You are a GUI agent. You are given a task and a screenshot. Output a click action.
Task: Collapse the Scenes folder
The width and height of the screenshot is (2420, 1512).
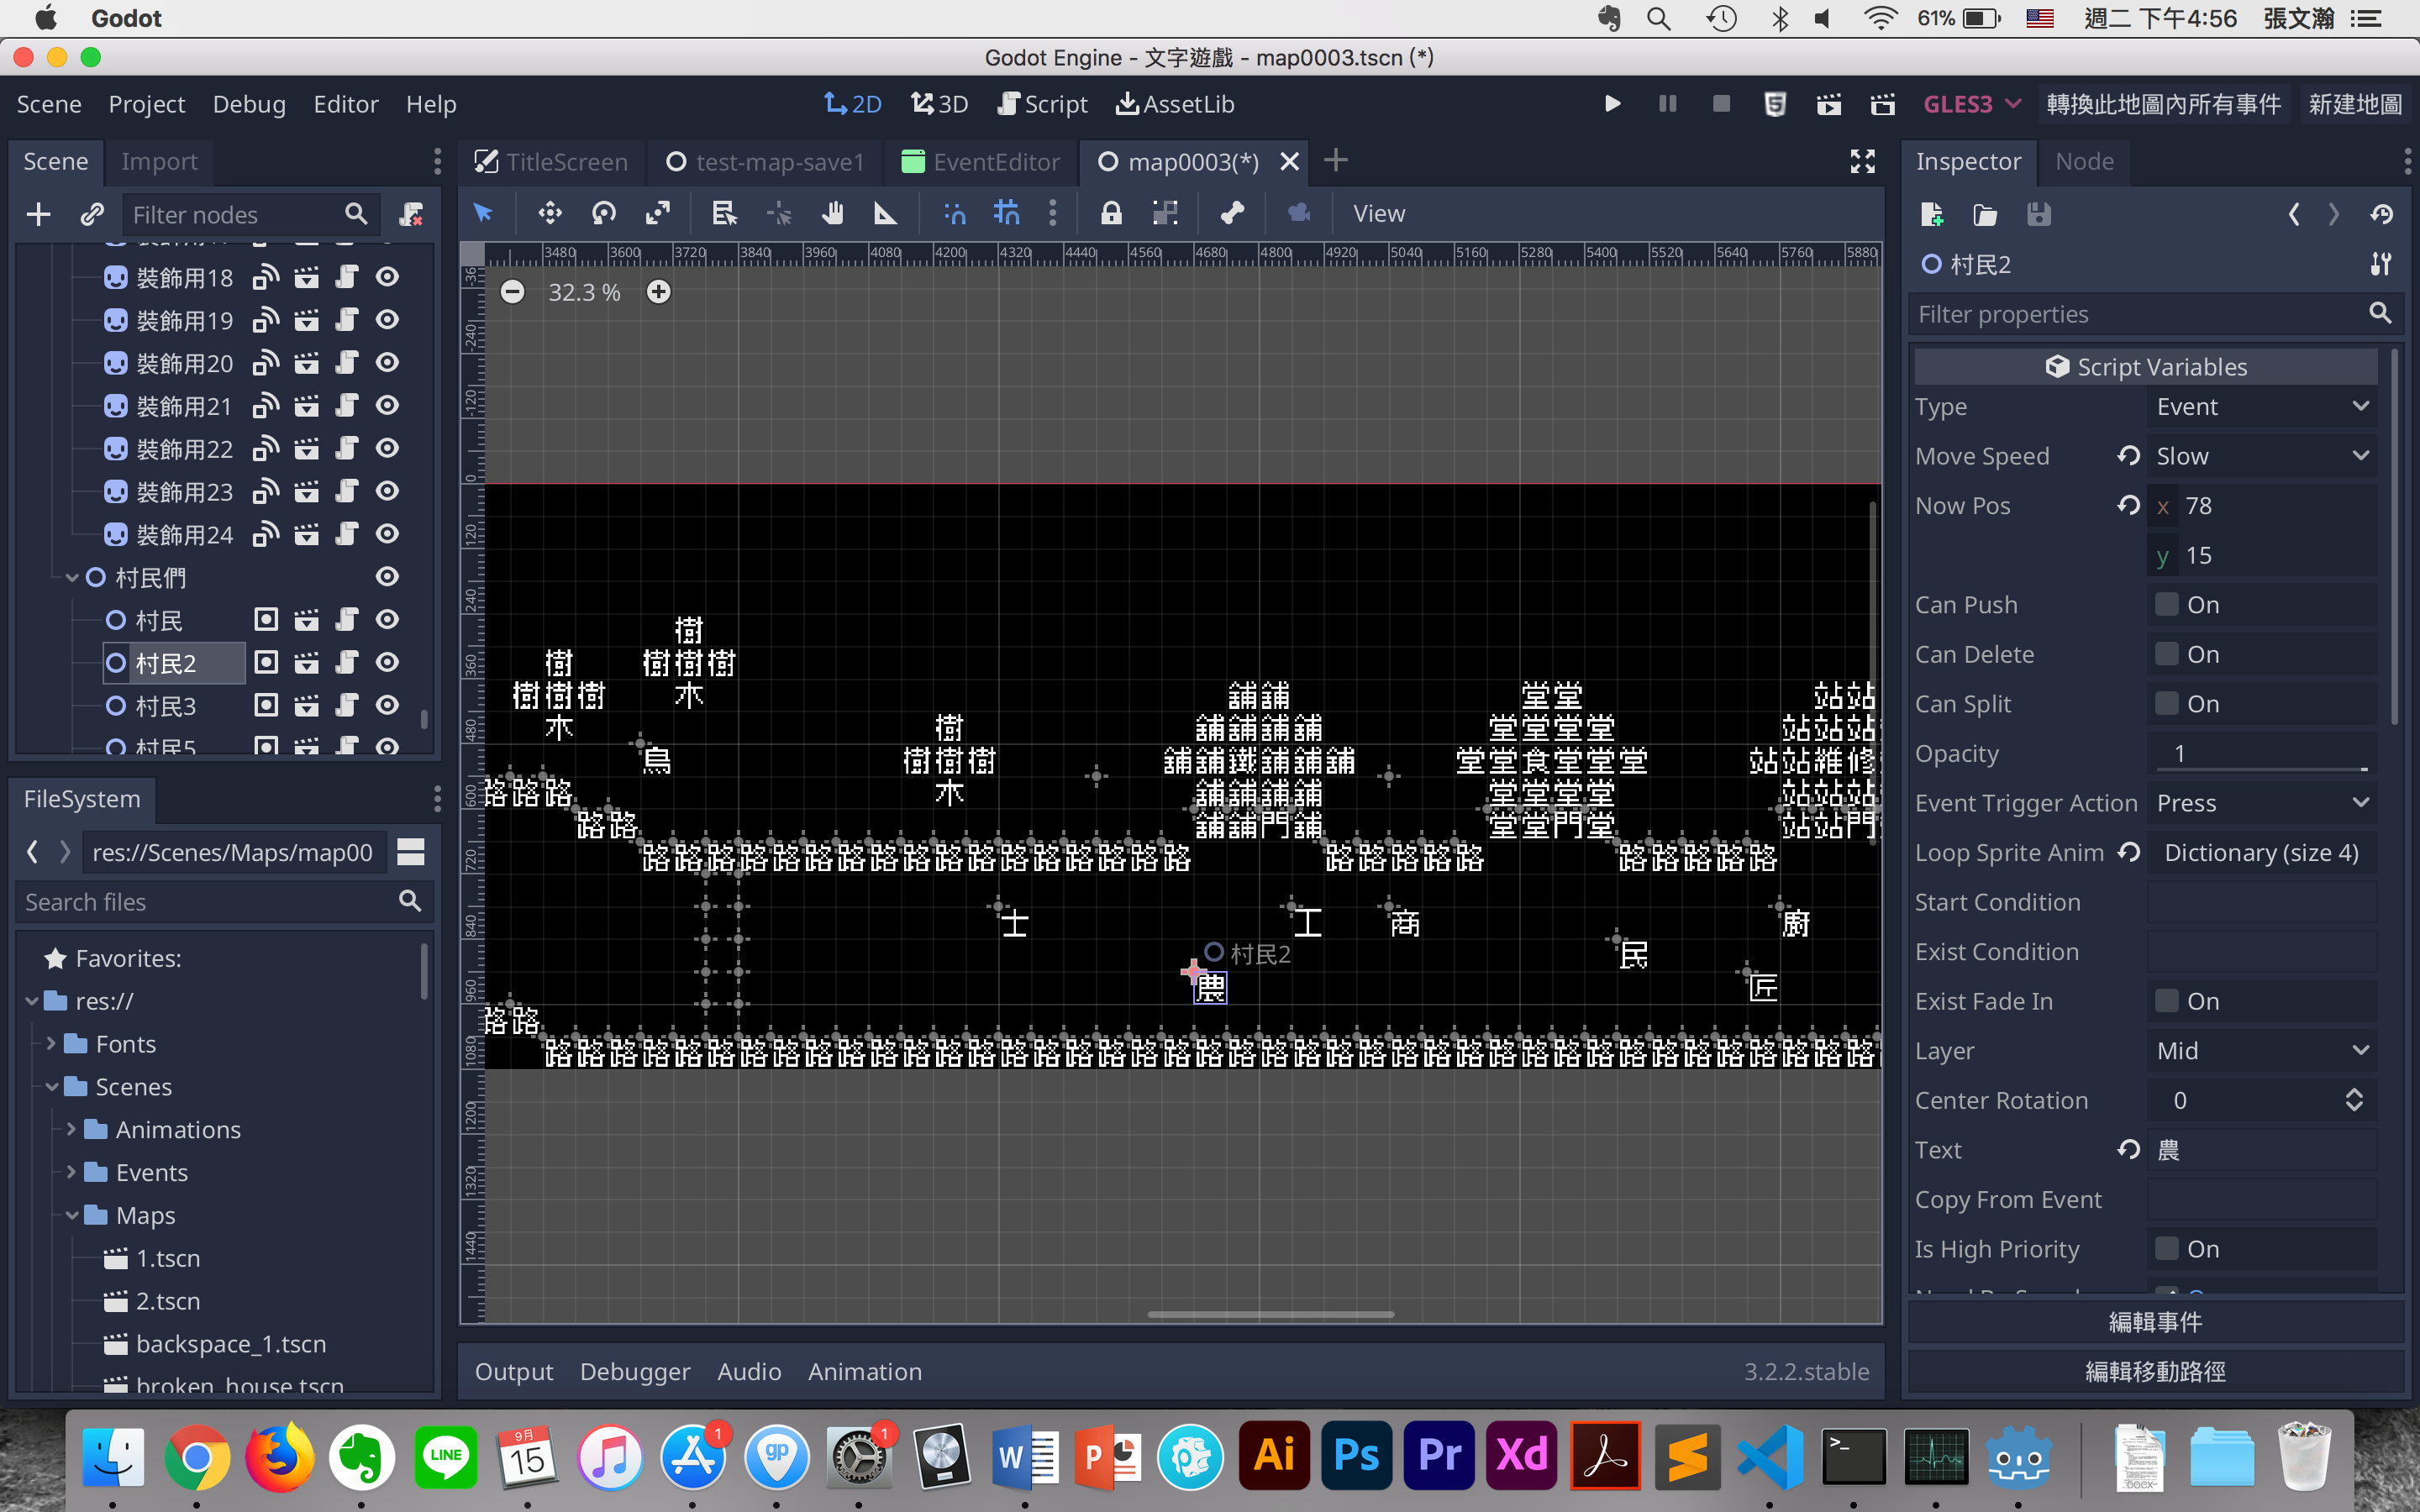click(x=51, y=1087)
